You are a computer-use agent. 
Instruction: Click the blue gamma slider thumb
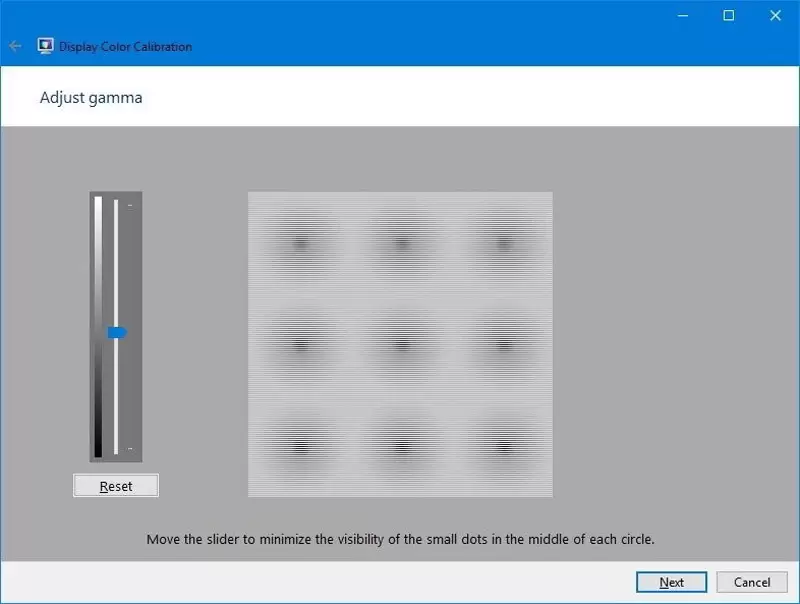click(117, 332)
